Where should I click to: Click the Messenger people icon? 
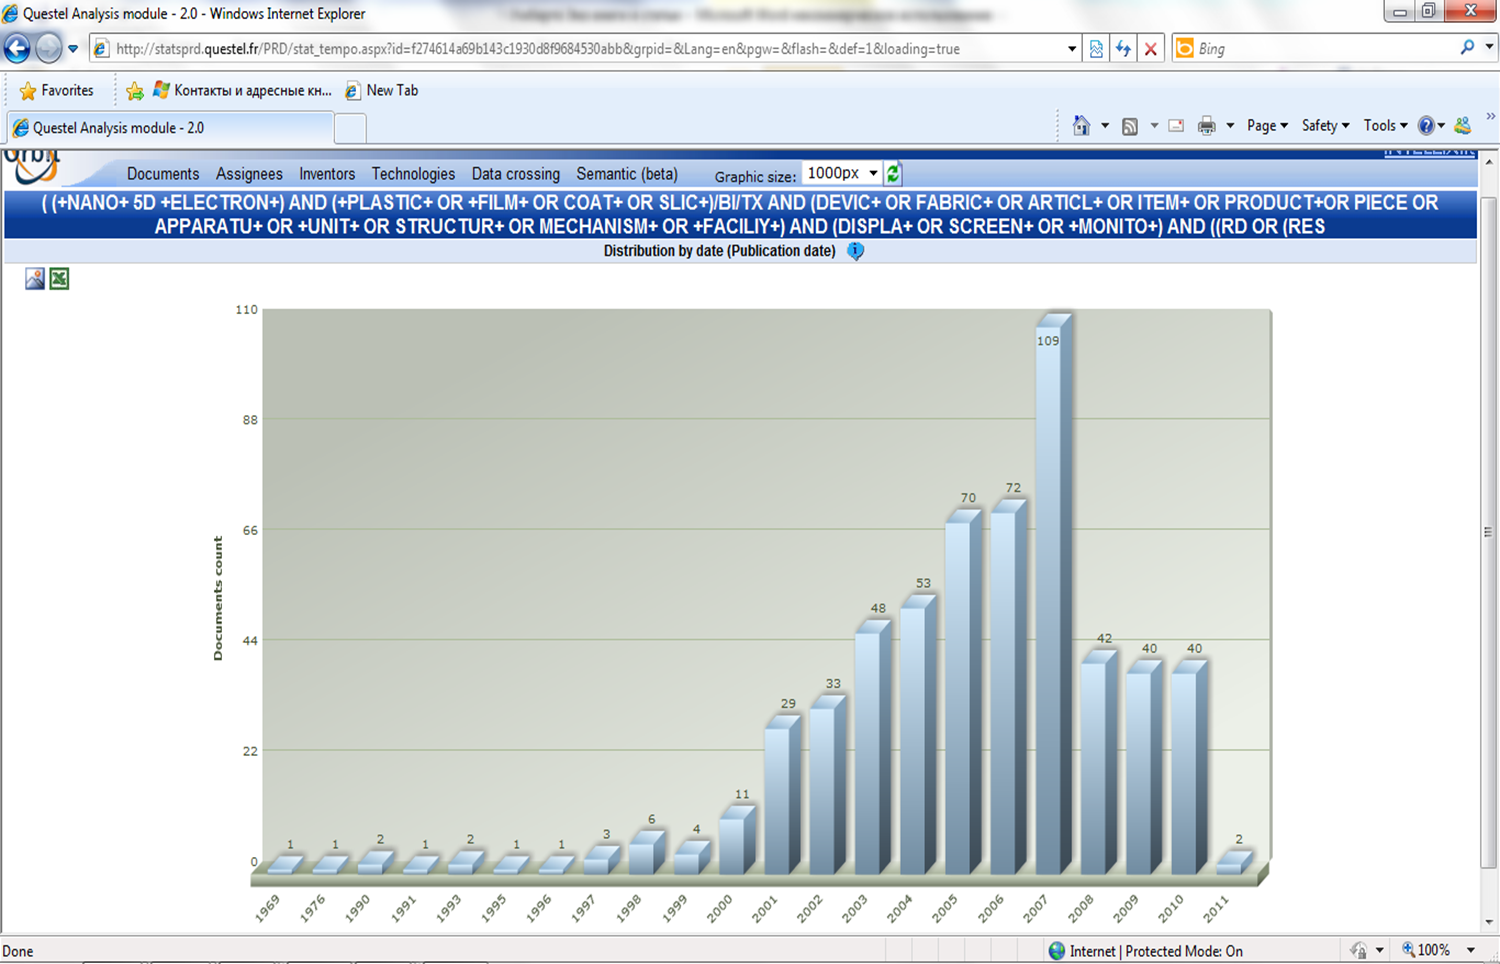point(1463,125)
